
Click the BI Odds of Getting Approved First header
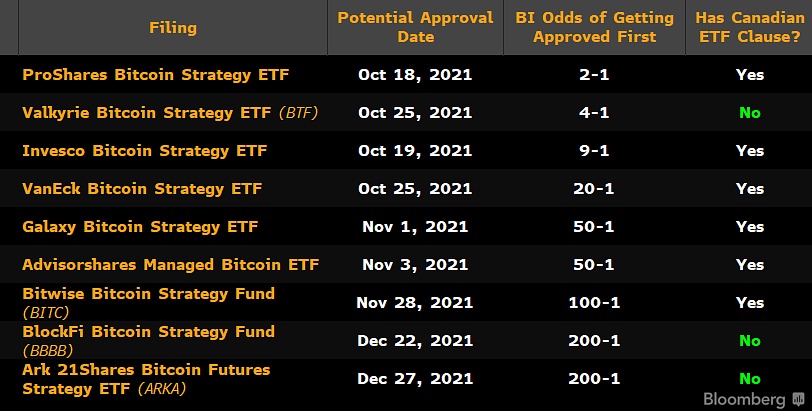click(594, 27)
